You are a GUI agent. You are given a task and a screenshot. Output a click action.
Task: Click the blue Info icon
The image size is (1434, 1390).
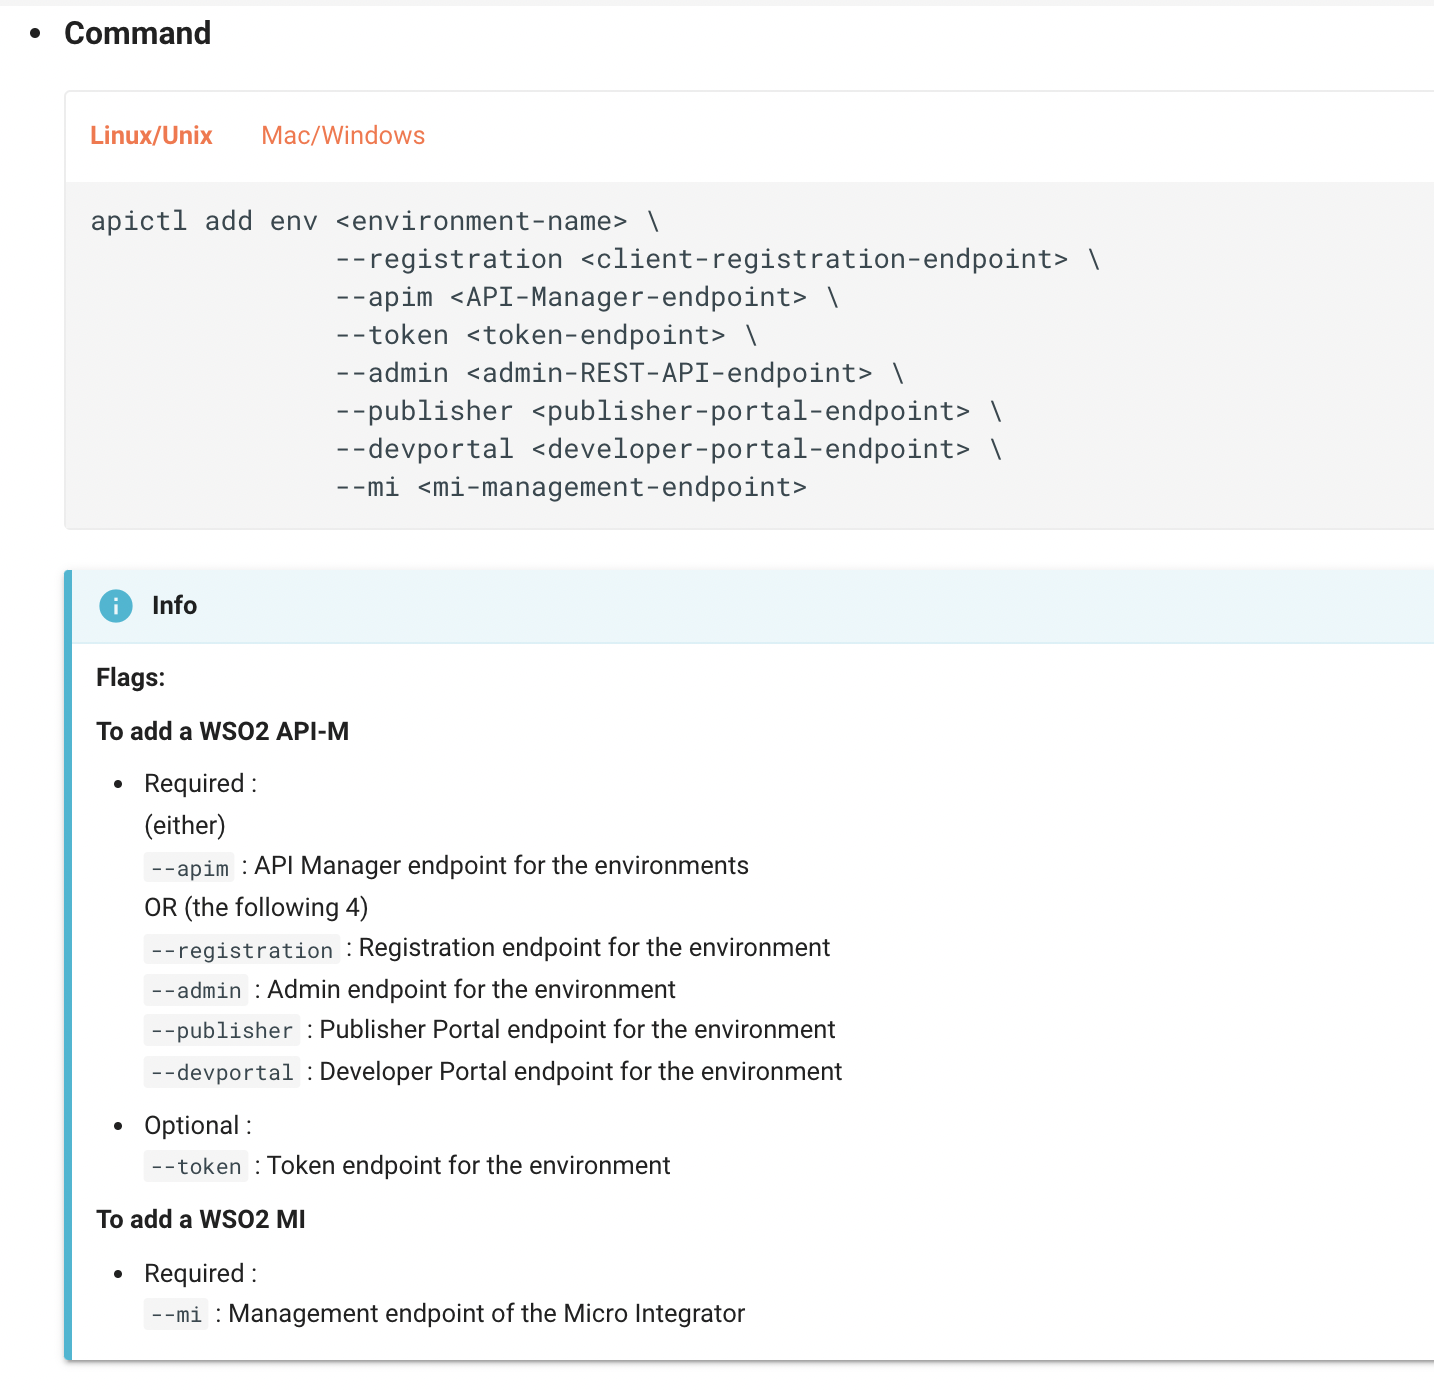pyautogui.click(x=115, y=606)
